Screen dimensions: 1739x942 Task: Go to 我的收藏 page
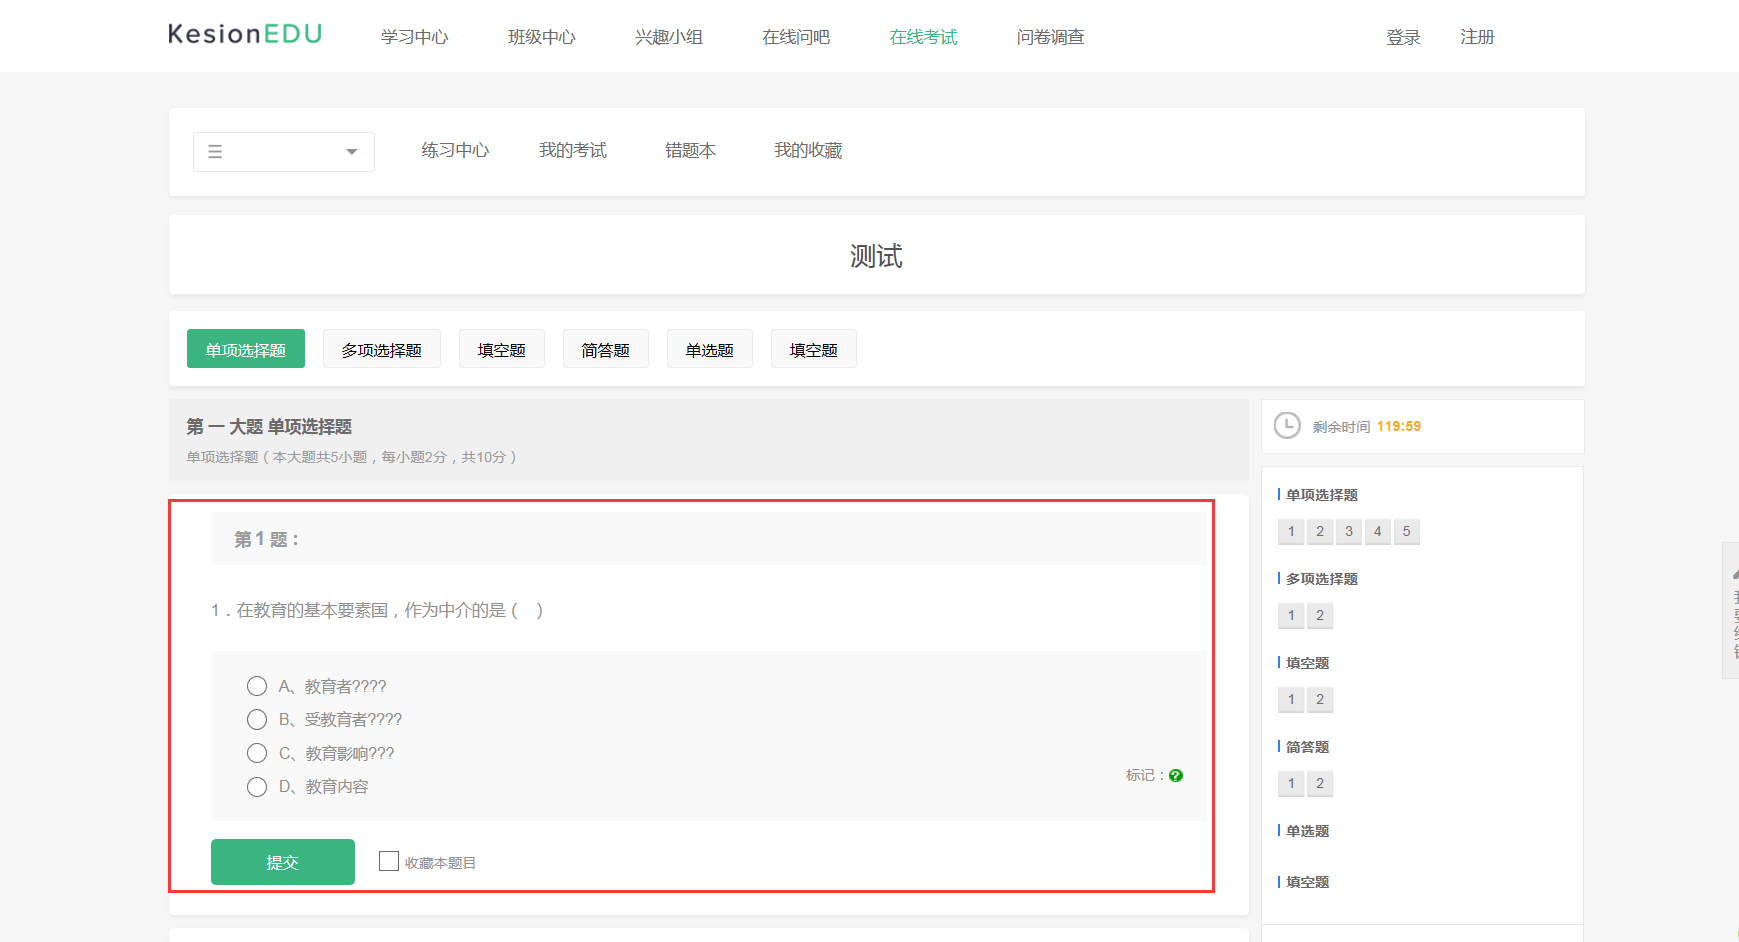tap(807, 150)
